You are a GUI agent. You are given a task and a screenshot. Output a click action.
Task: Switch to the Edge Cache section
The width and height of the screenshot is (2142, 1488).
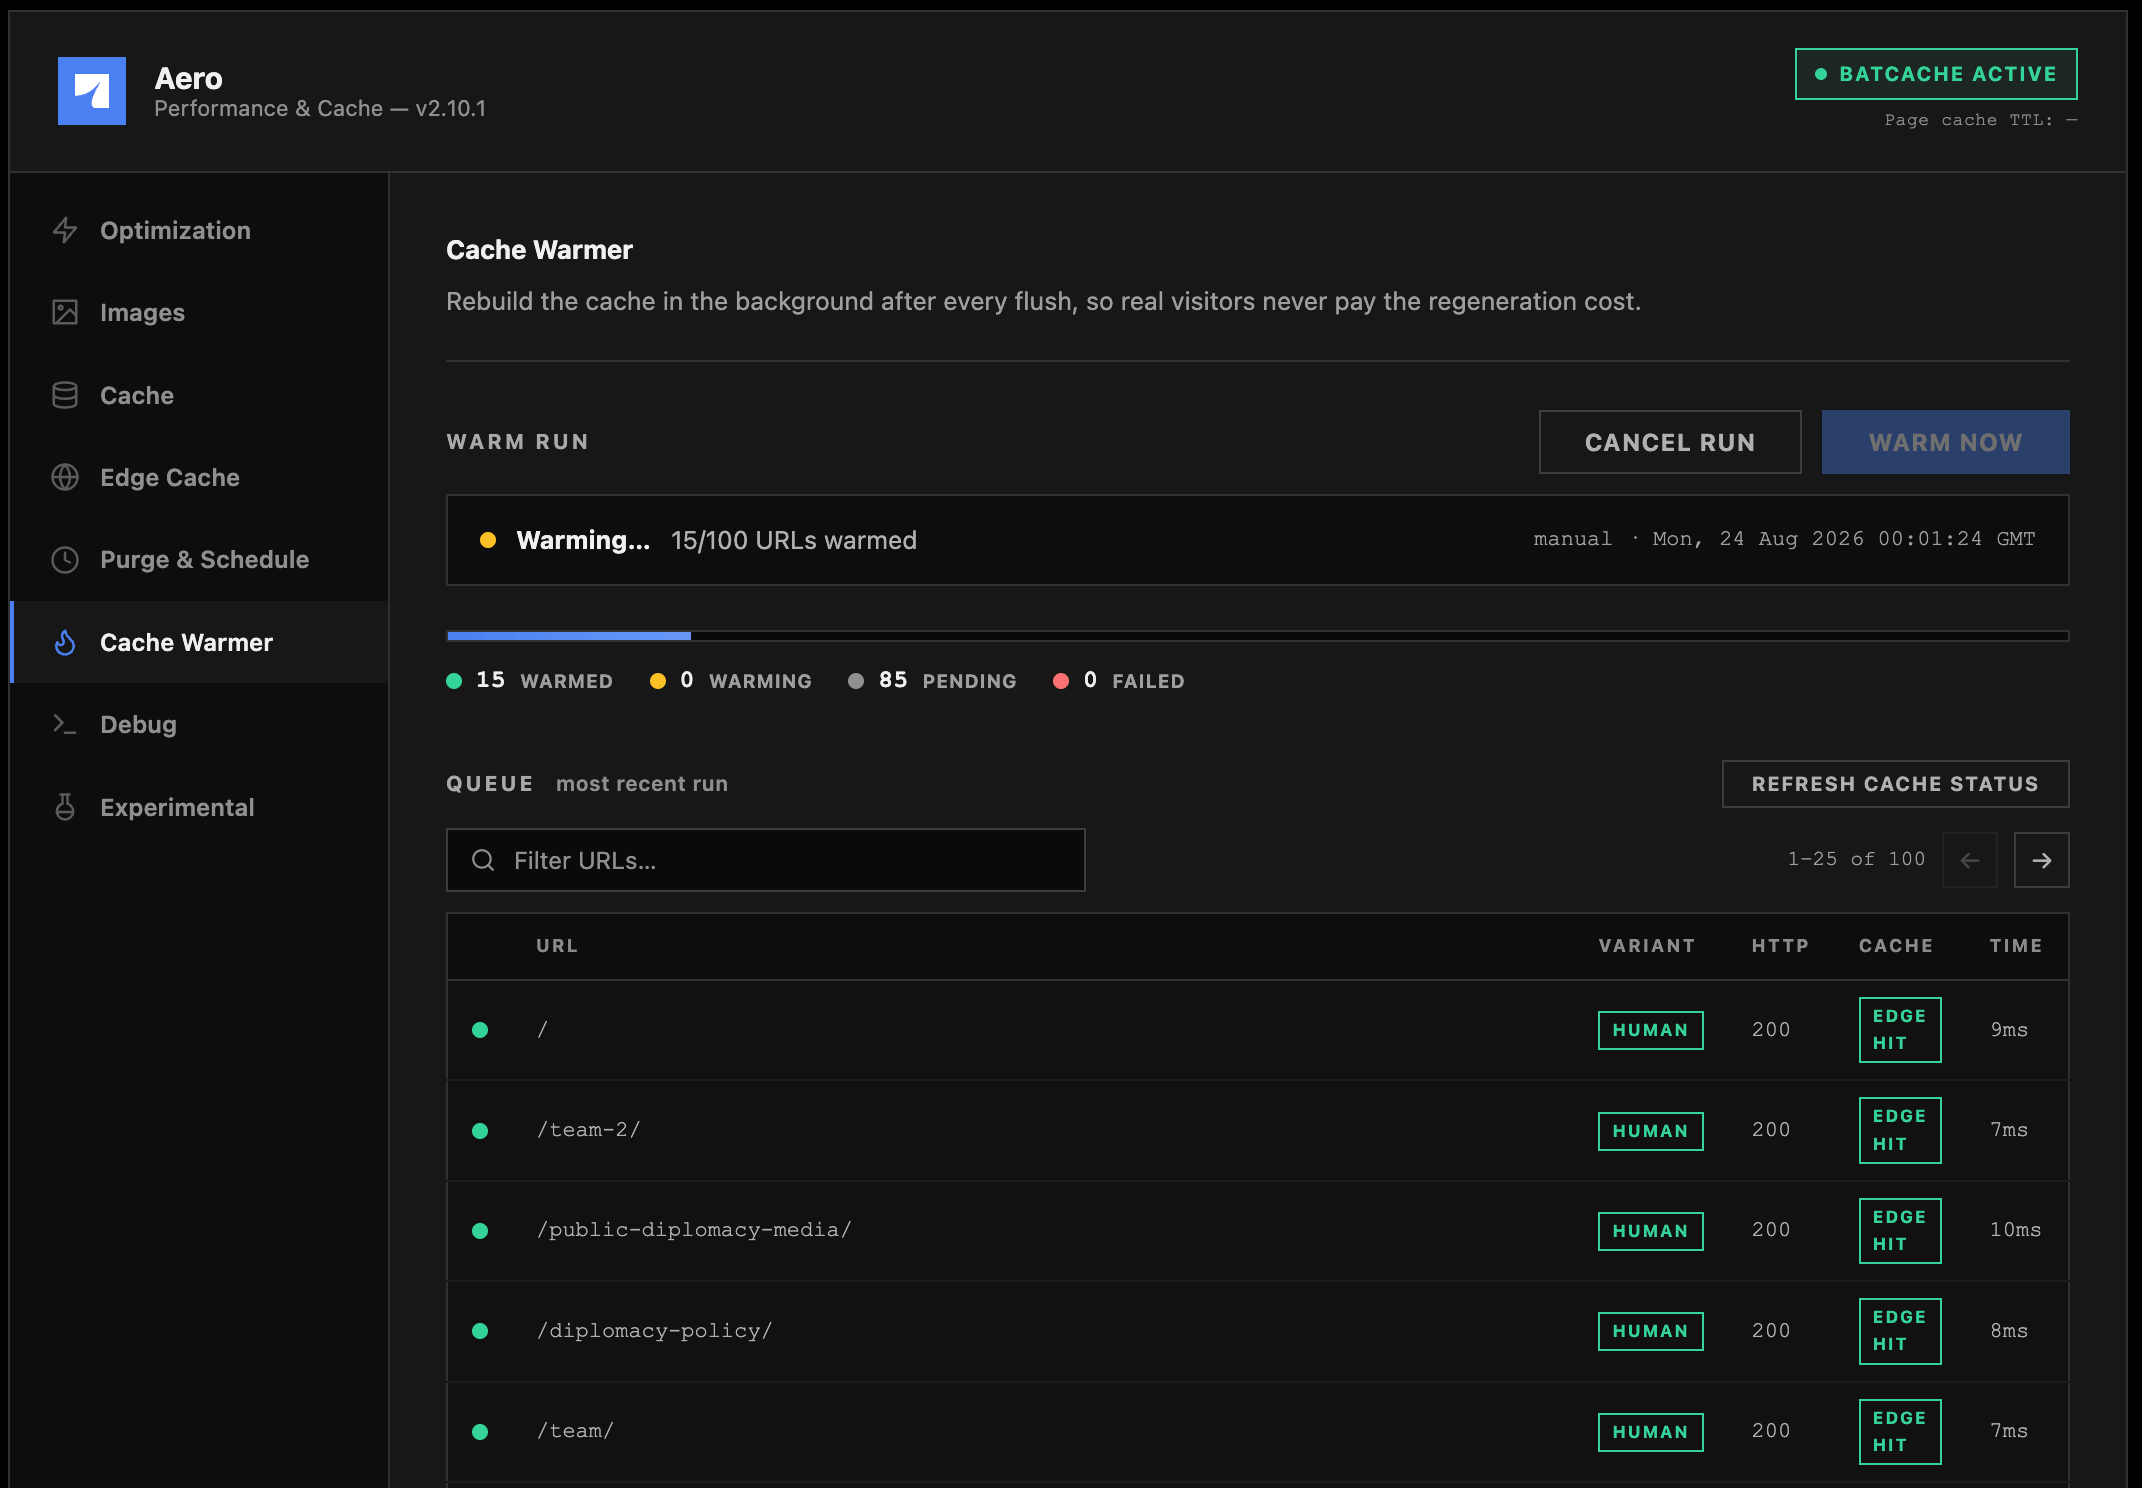pos(199,477)
